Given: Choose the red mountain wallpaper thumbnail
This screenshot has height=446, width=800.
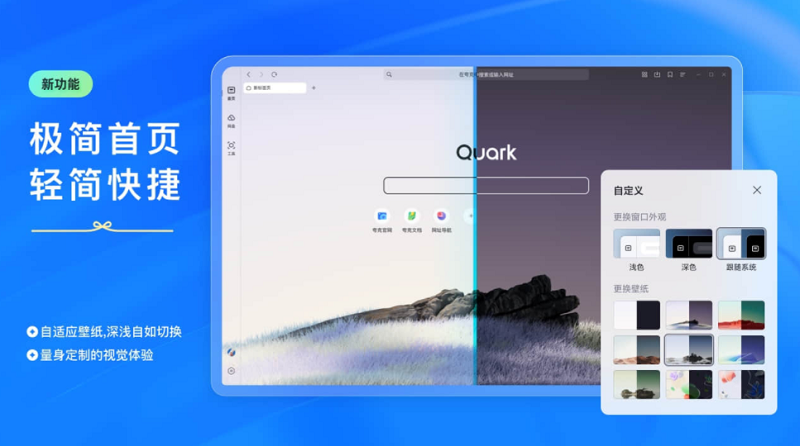Looking at the screenshot, I should tap(741, 315).
